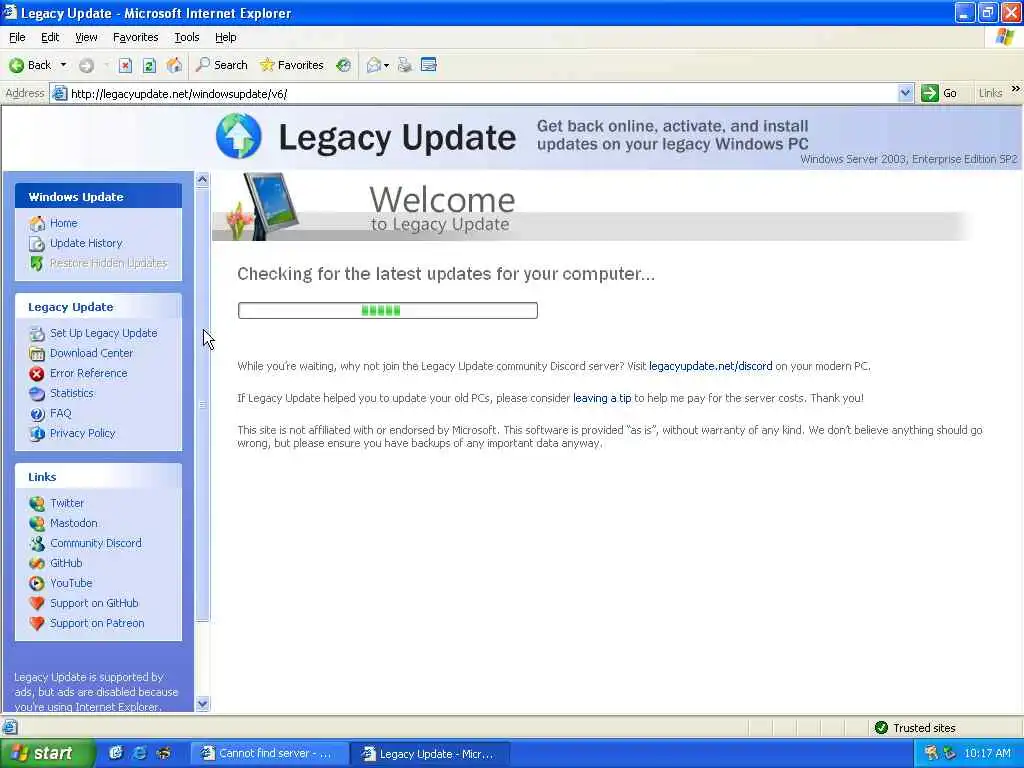Open the Support on GitHub link
The width and height of the screenshot is (1024, 768).
94,603
